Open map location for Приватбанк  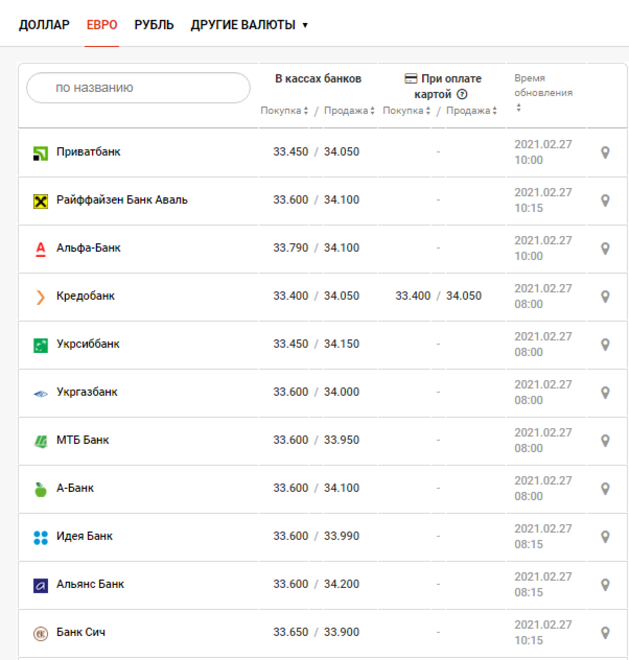click(x=605, y=152)
